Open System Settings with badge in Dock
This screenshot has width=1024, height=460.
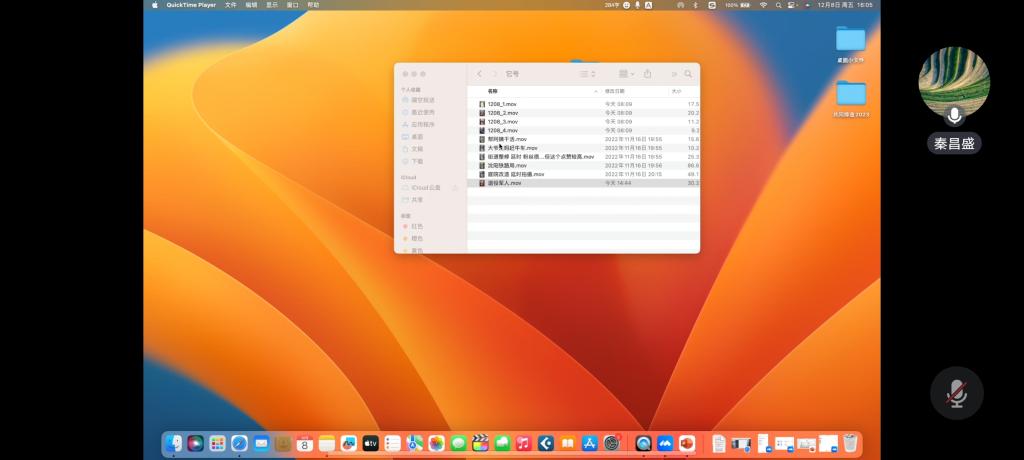[x=612, y=444]
